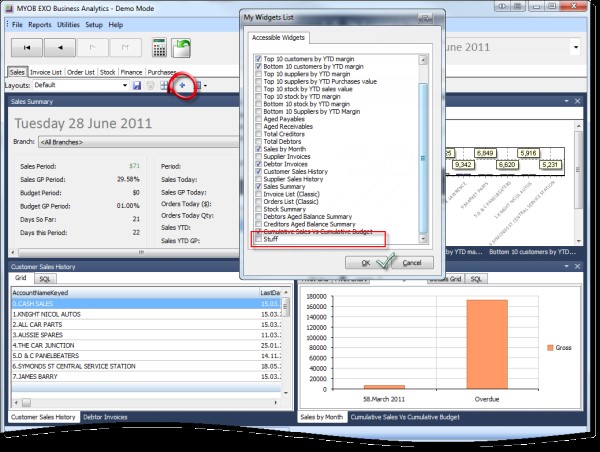Open the Help menu

(x=116, y=25)
